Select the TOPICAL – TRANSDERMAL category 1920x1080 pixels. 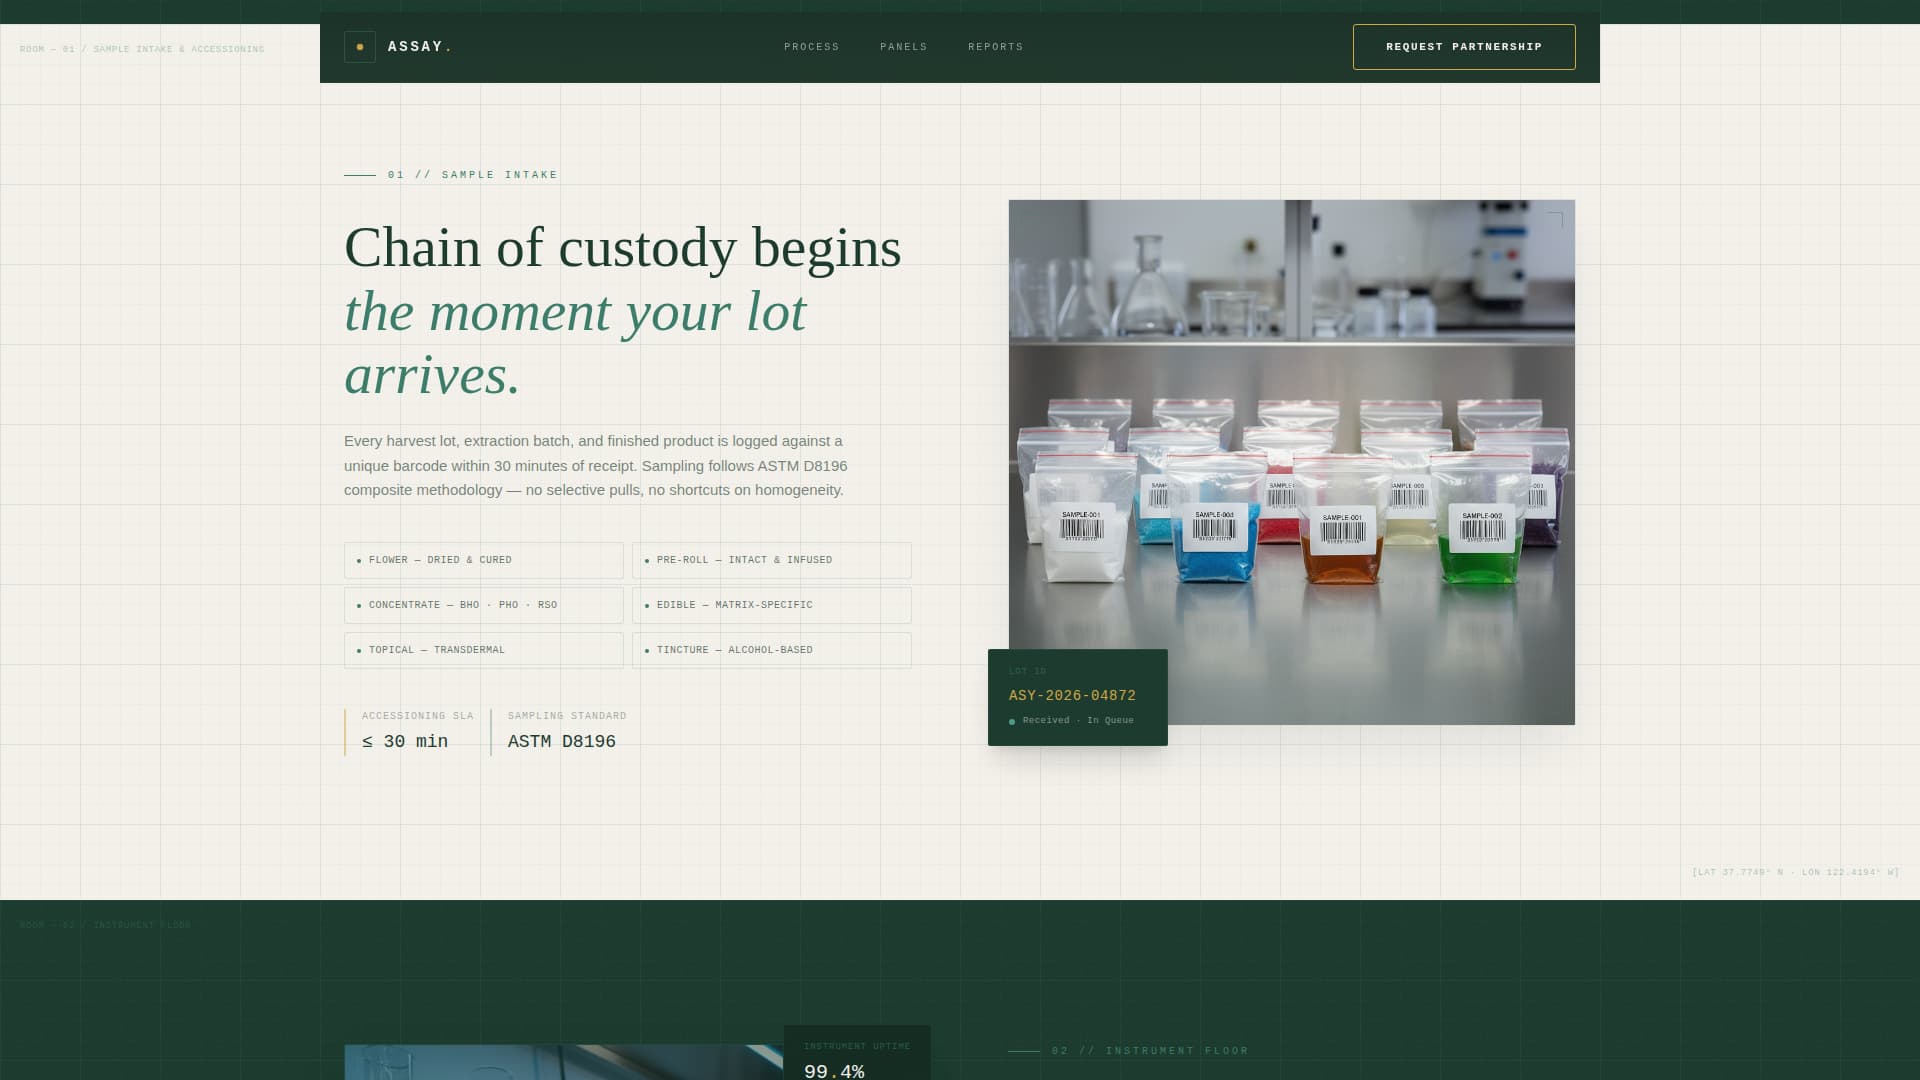[x=483, y=649]
